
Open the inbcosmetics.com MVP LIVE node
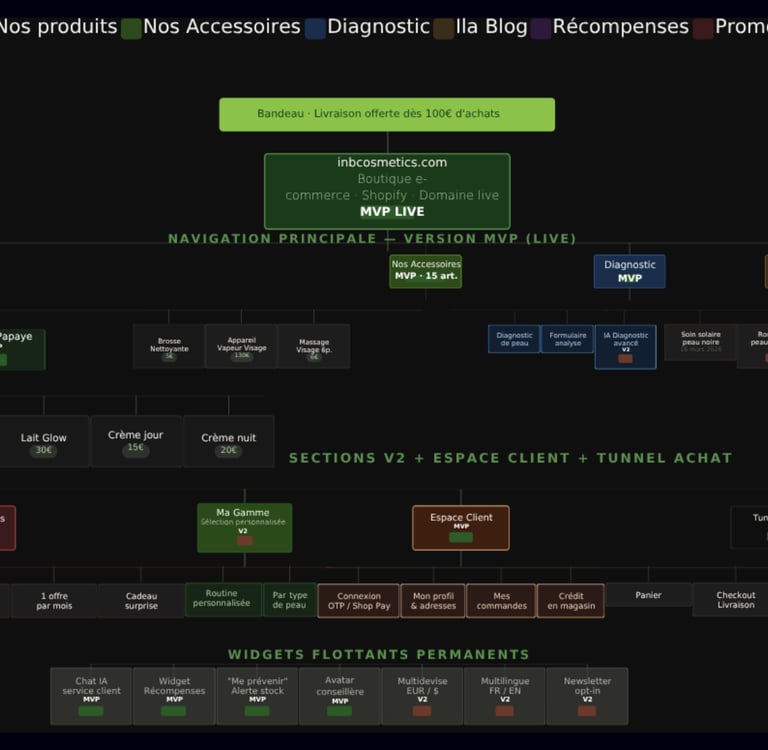(x=387, y=191)
